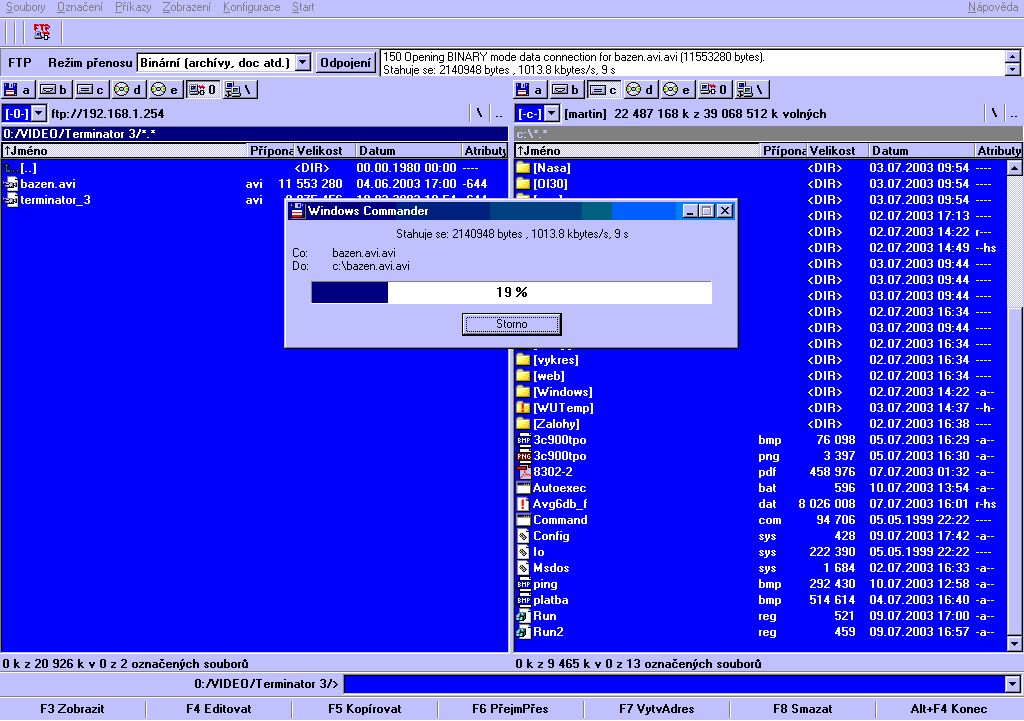The height and width of the screenshot is (721, 1024).
Task: Open the transfer mode dropdown
Action: click(303, 63)
